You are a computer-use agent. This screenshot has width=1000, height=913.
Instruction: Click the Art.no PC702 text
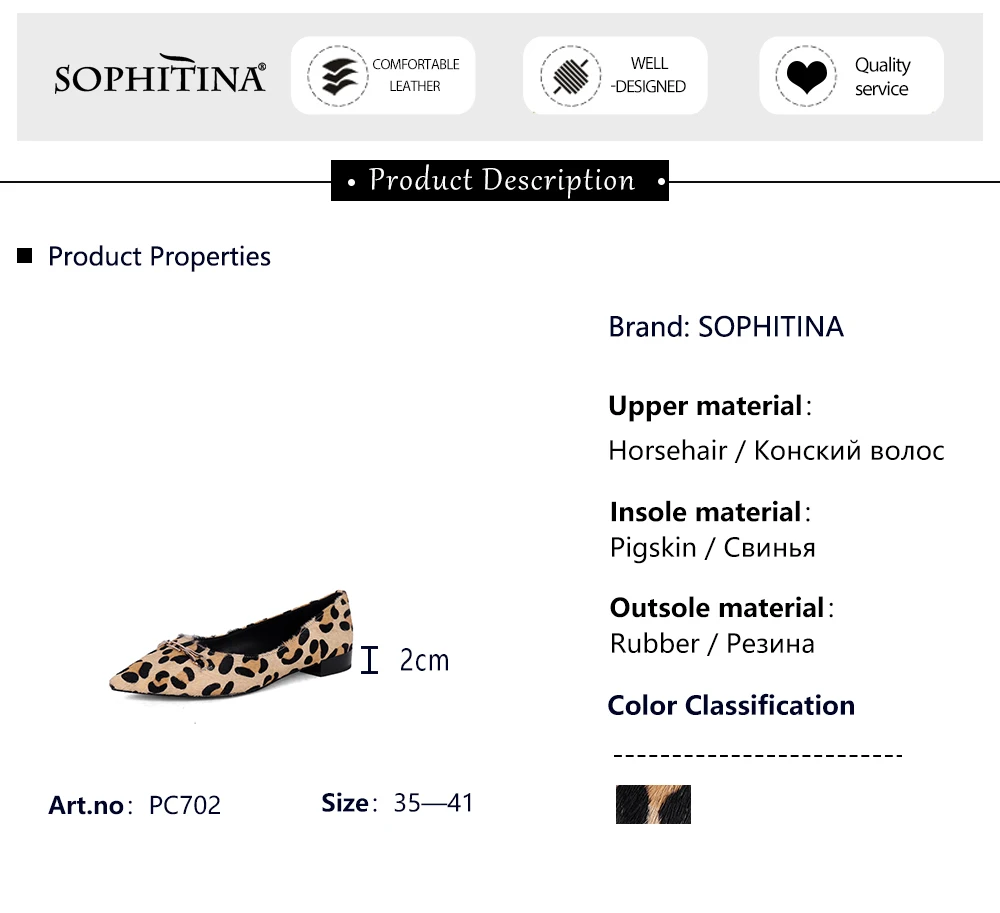135,805
